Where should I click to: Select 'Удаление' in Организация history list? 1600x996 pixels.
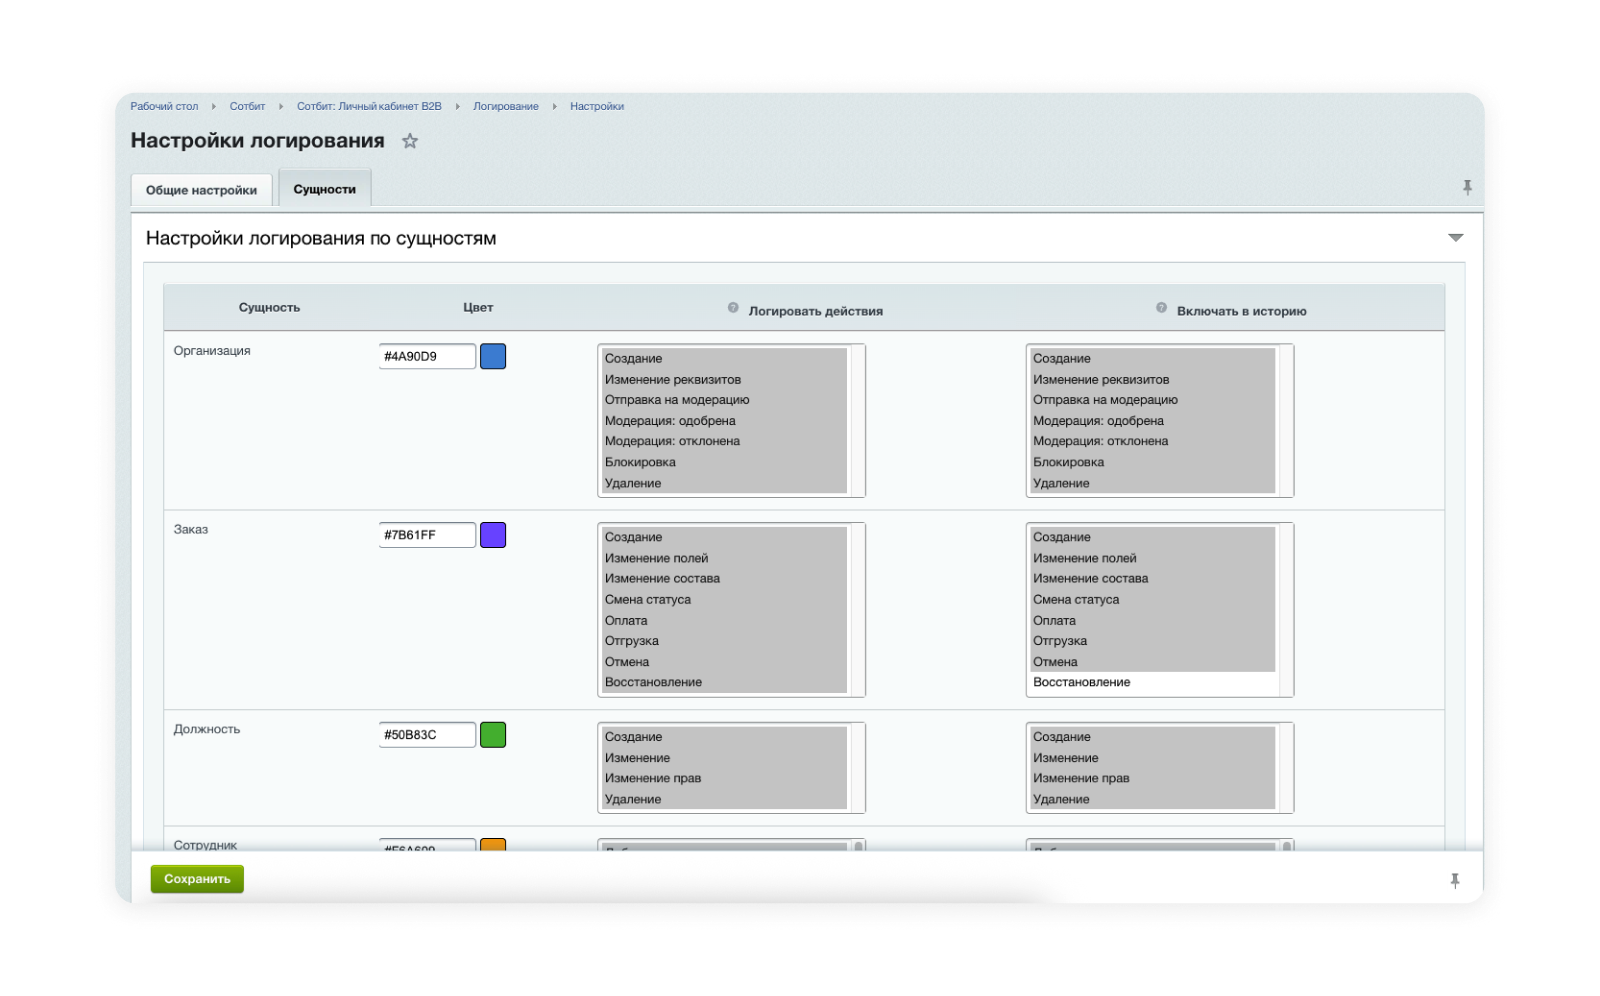1153,483
